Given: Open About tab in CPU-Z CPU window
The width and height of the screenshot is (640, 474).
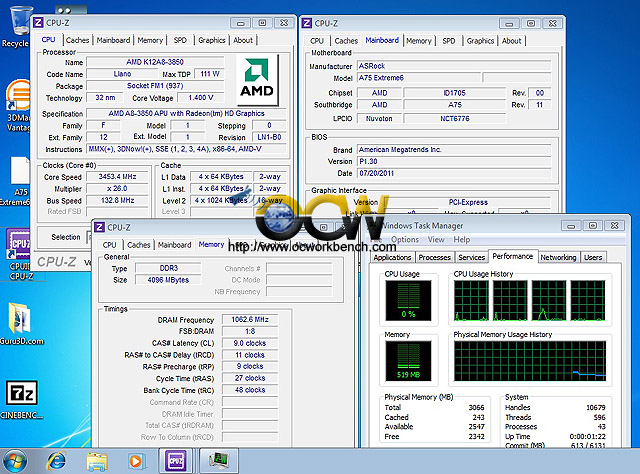Looking at the screenshot, I should [243, 40].
